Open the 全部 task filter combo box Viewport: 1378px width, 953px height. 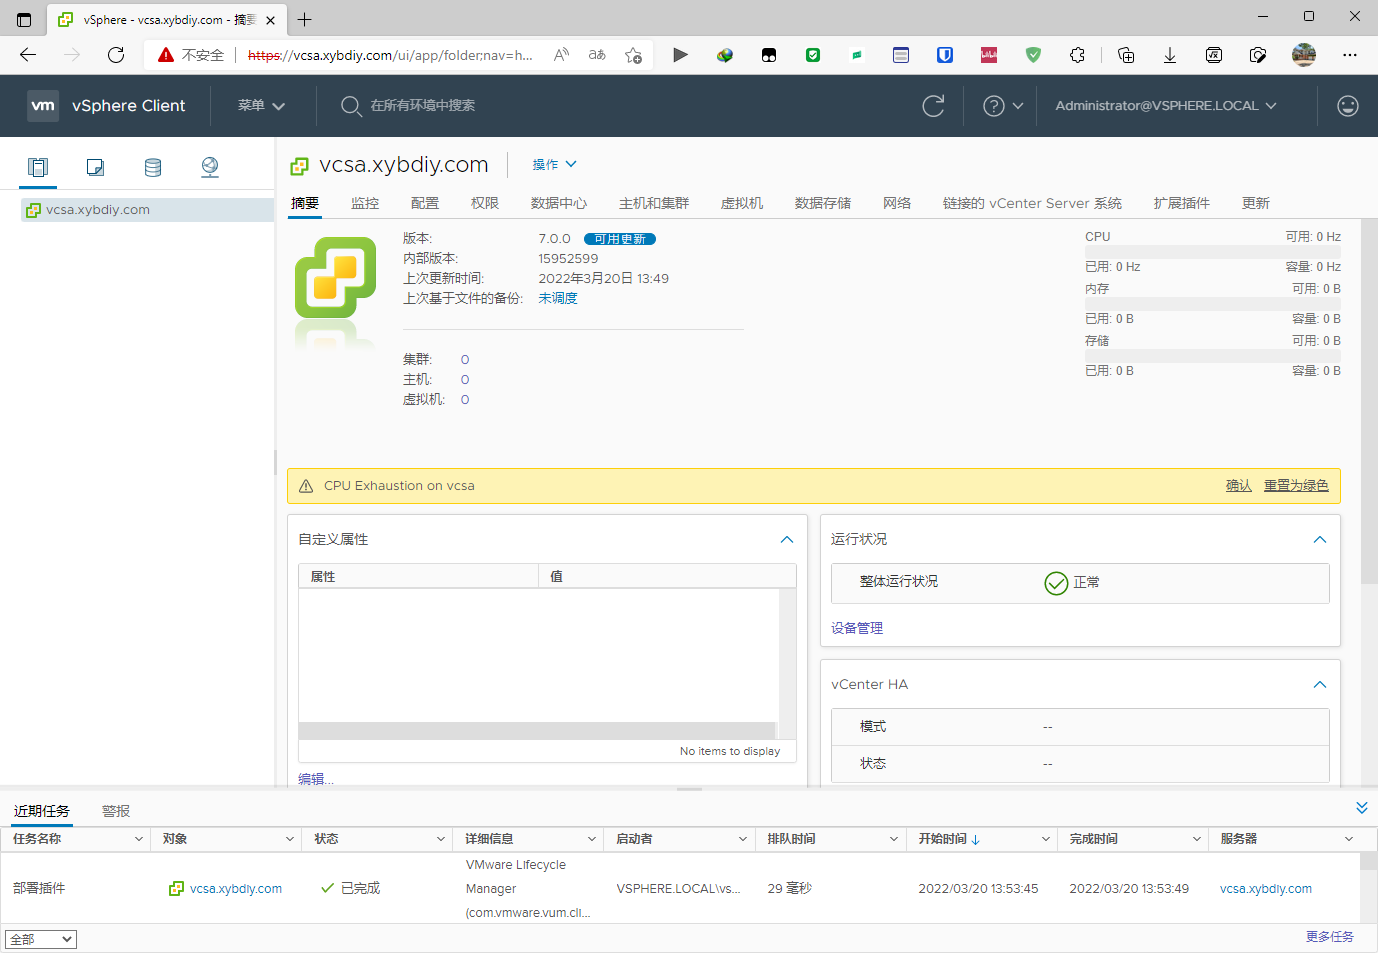(41, 939)
